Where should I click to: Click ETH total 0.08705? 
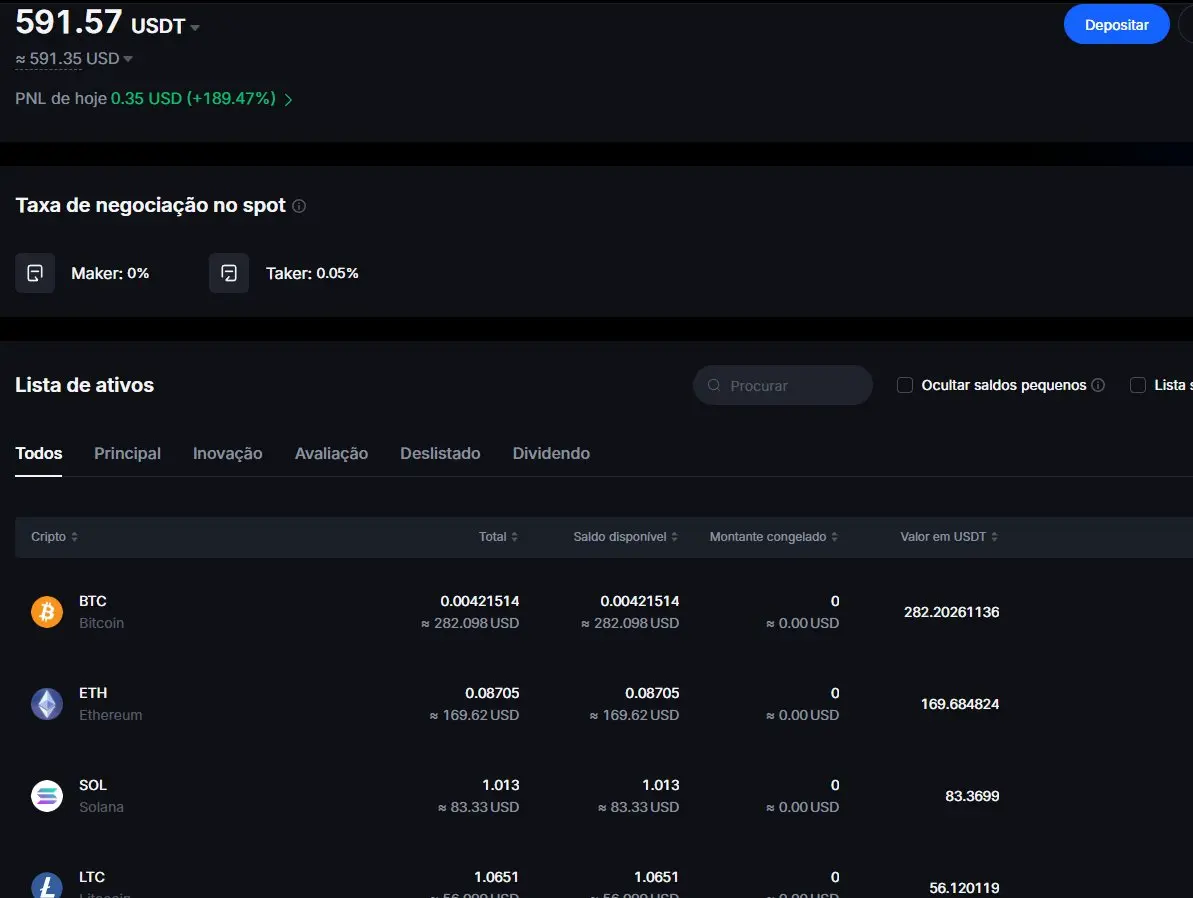coord(492,693)
